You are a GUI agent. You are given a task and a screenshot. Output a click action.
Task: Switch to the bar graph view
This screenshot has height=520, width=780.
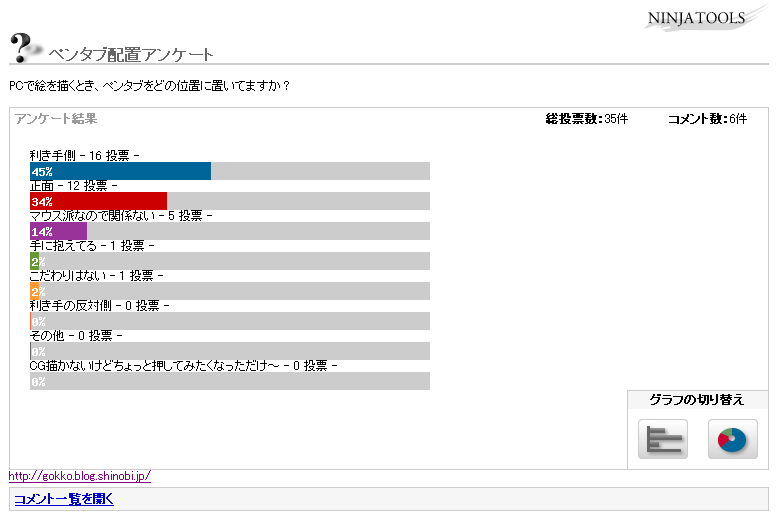point(663,439)
